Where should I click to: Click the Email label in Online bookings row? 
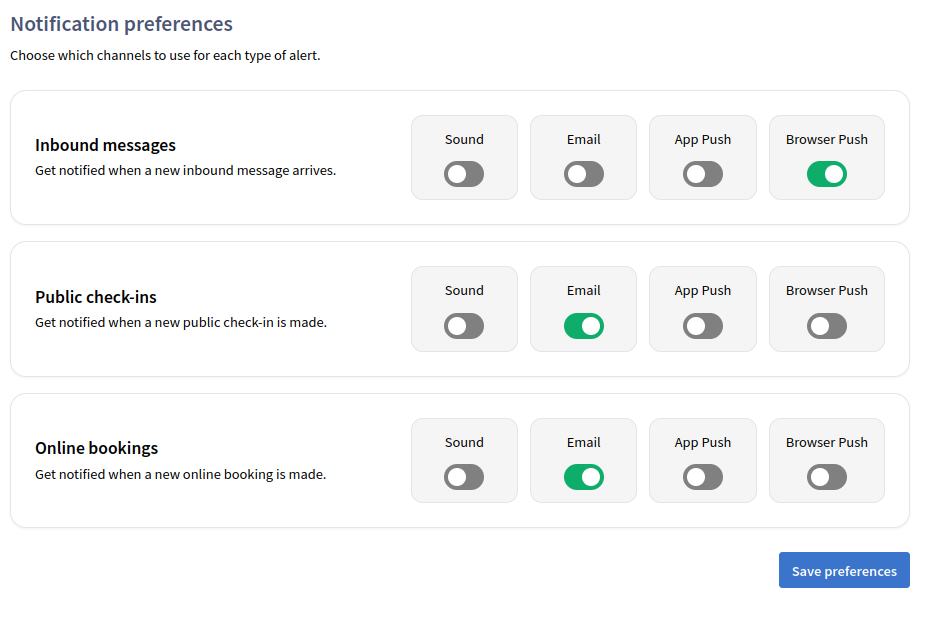pyautogui.click(x=583, y=442)
